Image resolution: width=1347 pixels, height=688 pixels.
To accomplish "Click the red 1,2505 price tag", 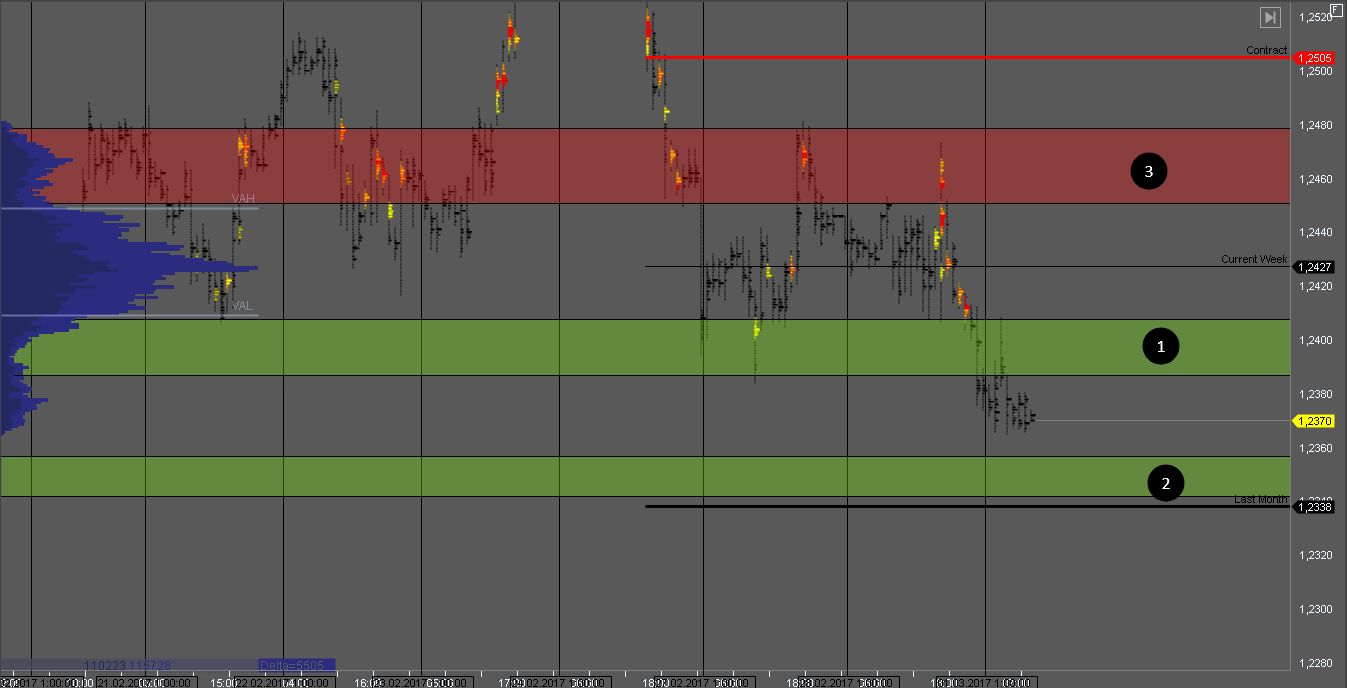I will tap(1312, 58).
